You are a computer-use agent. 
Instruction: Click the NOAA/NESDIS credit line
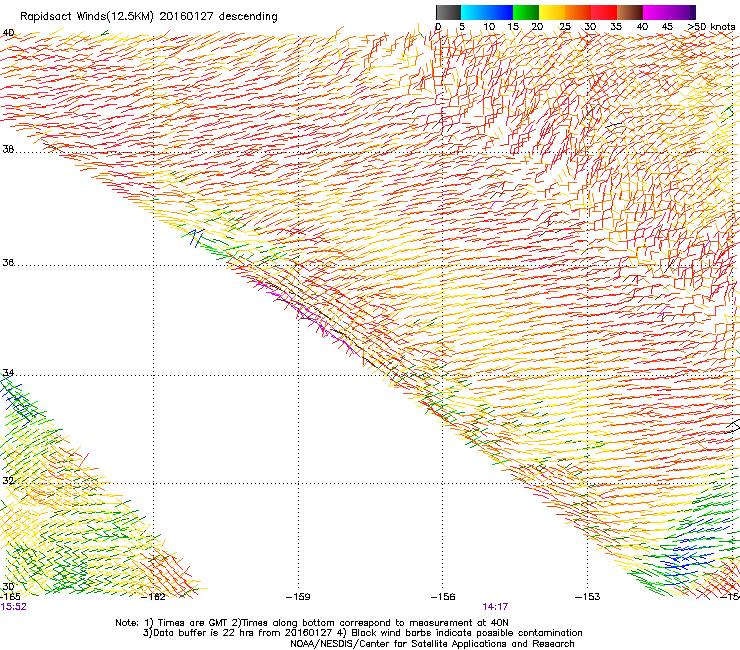(x=432, y=644)
